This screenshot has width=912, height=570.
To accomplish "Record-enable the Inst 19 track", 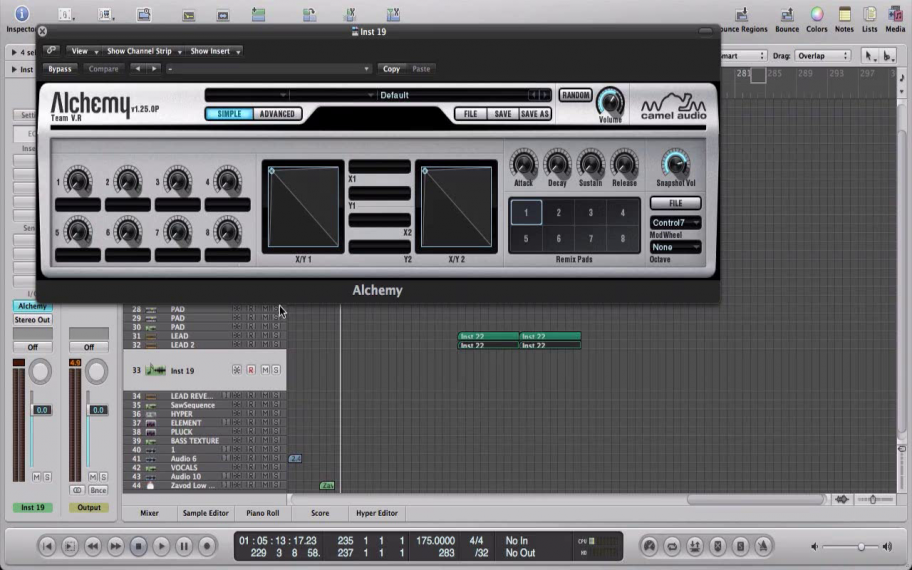I will (x=251, y=370).
